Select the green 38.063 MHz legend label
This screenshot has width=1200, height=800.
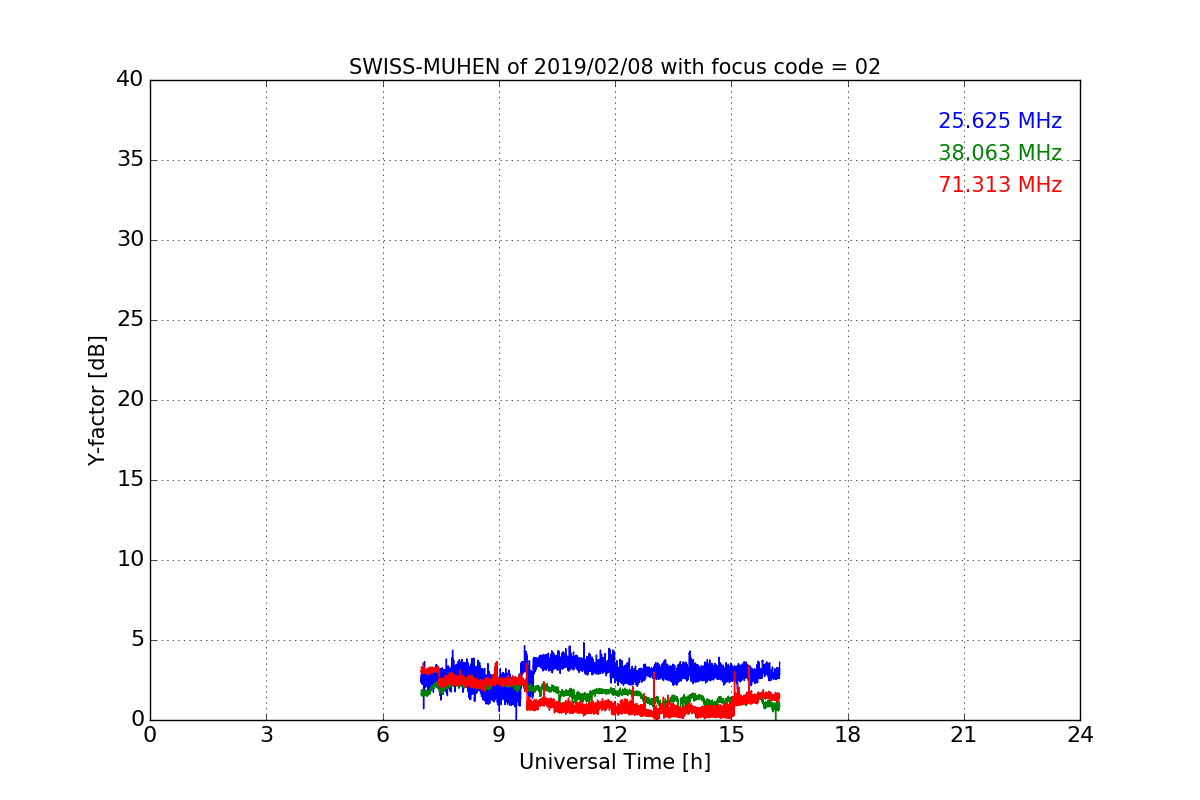(1000, 153)
